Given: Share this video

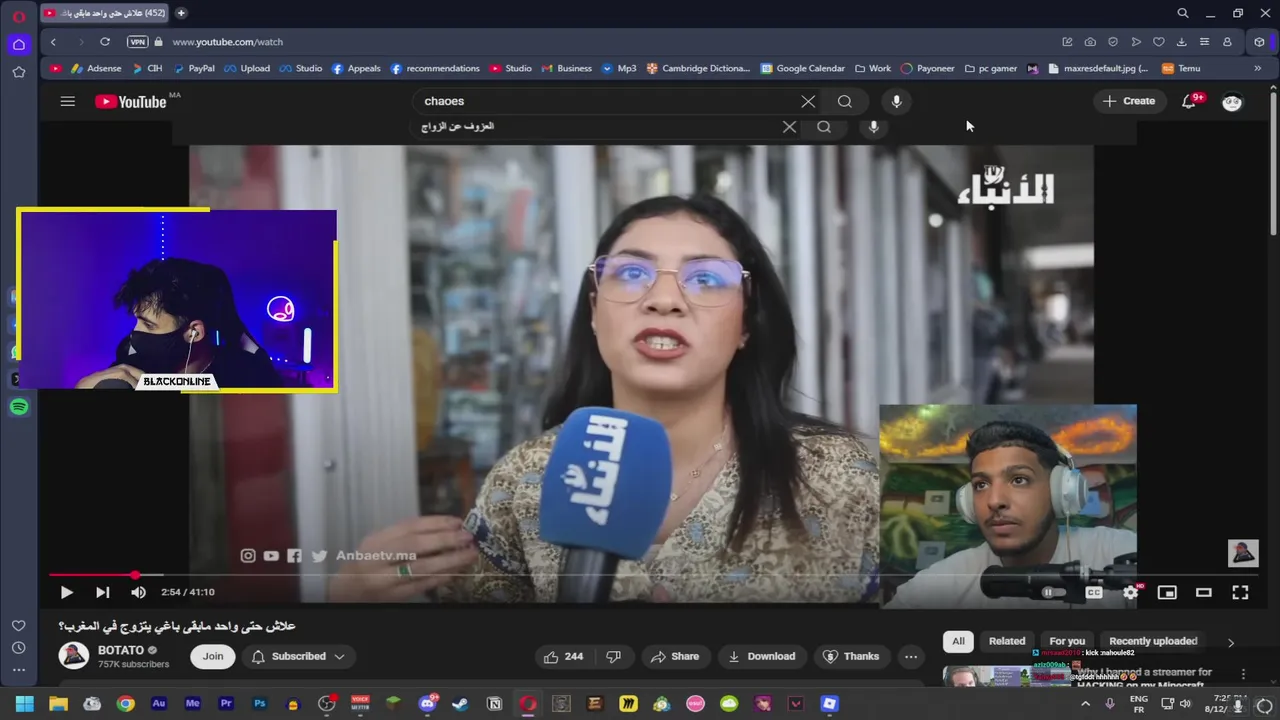Looking at the screenshot, I should (675, 656).
